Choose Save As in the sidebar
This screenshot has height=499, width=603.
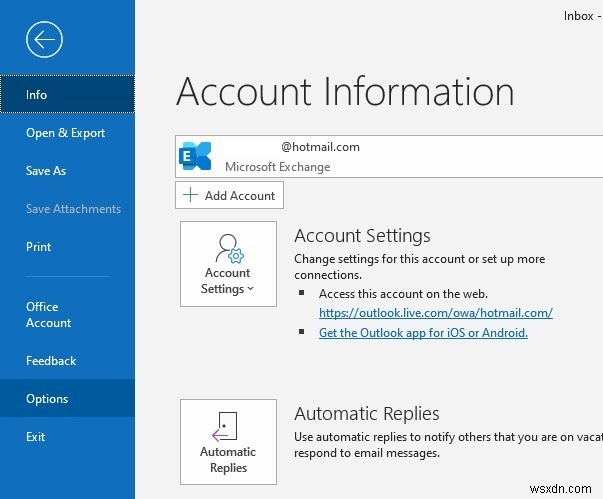pos(67,171)
